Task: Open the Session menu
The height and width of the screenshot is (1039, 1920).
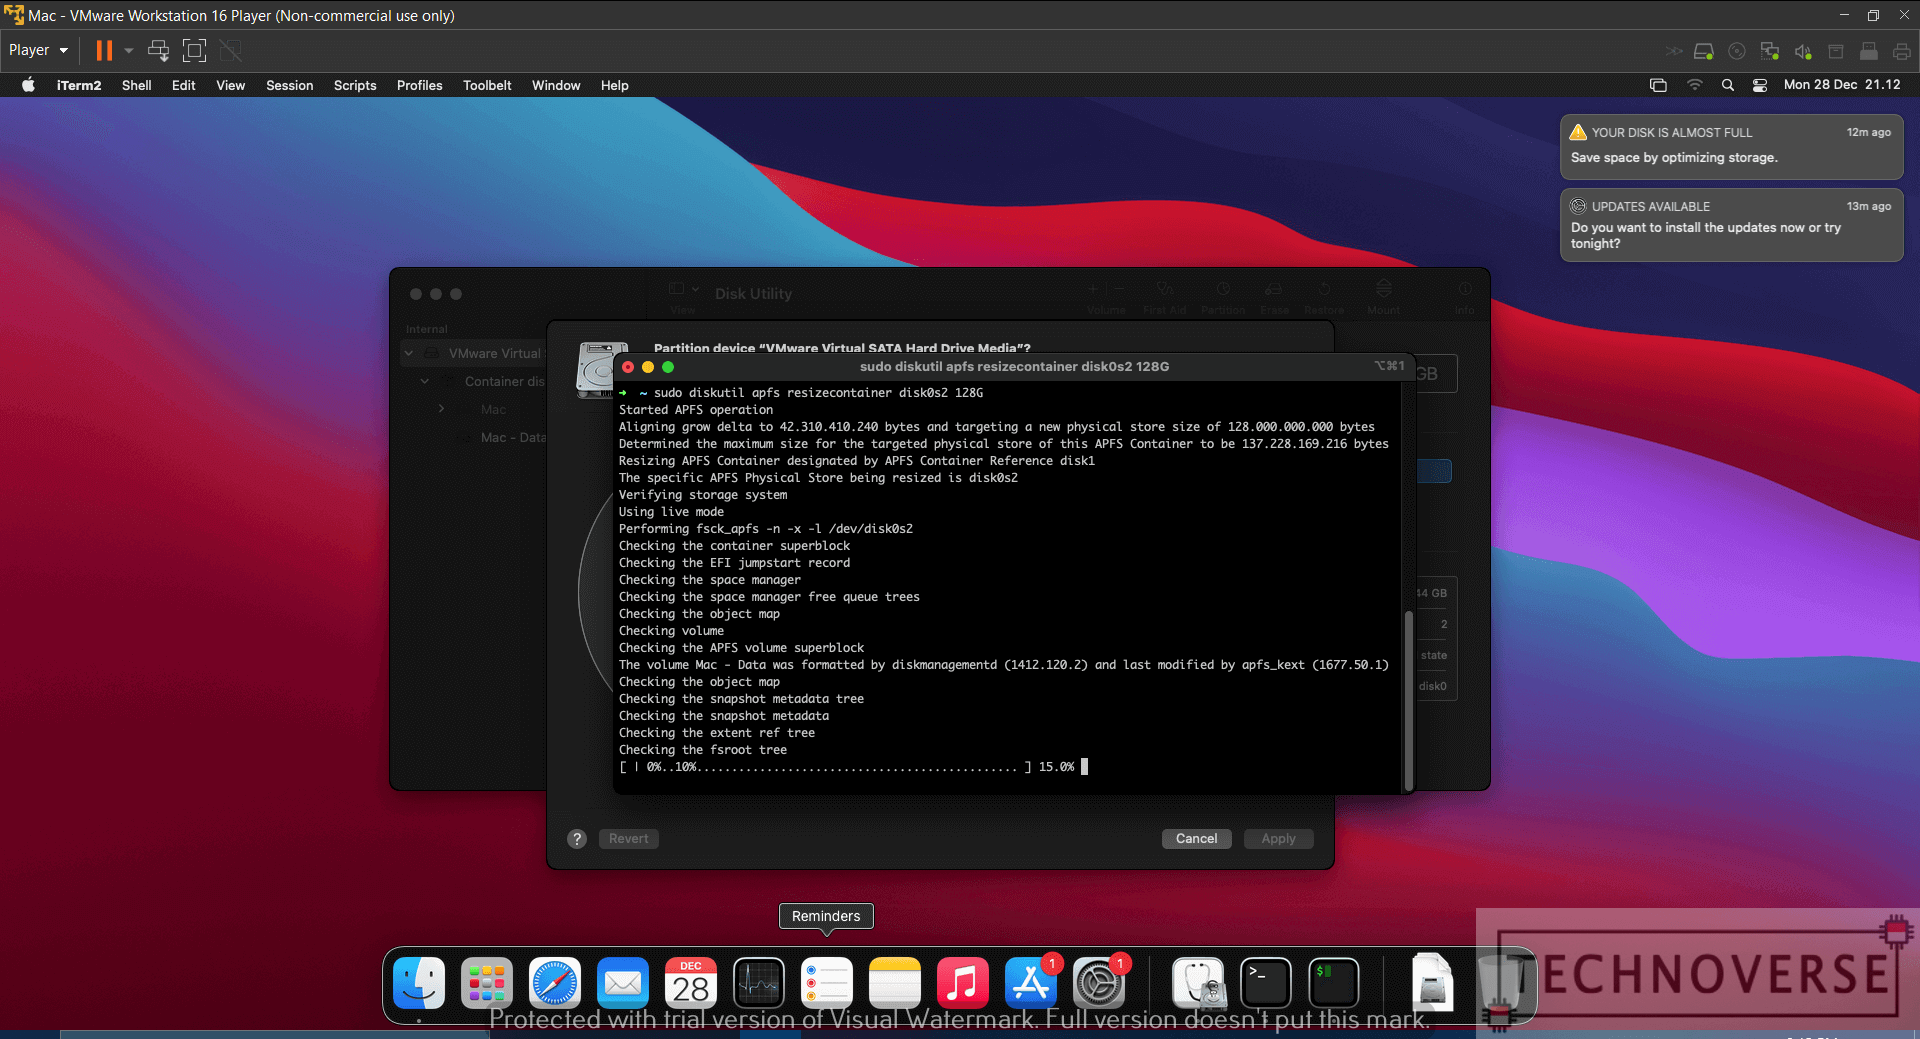Action: (290, 85)
